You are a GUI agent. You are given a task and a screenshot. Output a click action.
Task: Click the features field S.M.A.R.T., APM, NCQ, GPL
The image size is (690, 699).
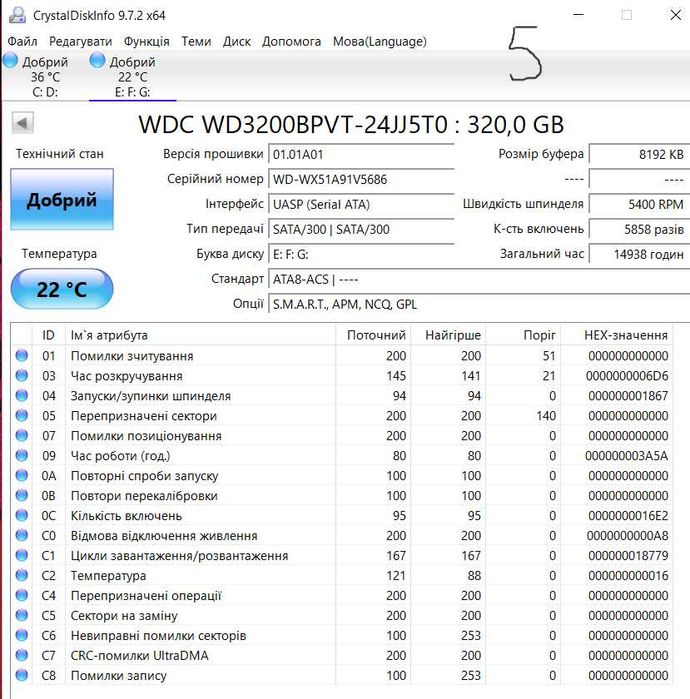tap(479, 304)
